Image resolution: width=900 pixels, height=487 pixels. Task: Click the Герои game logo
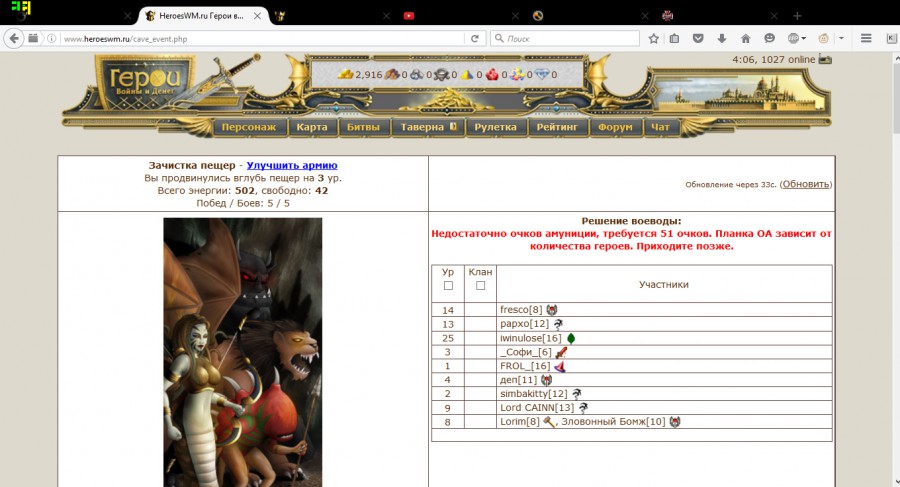coord(145,82)
